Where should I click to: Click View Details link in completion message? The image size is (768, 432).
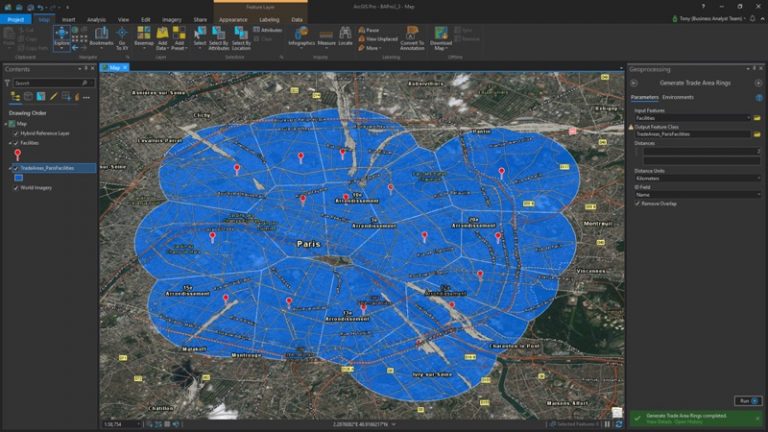point(659,422)
